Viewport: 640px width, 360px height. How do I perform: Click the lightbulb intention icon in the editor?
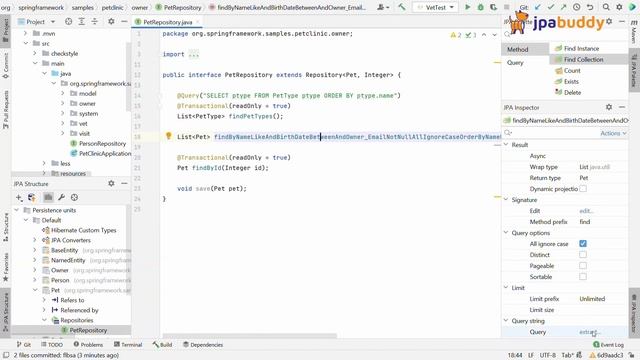168,136
